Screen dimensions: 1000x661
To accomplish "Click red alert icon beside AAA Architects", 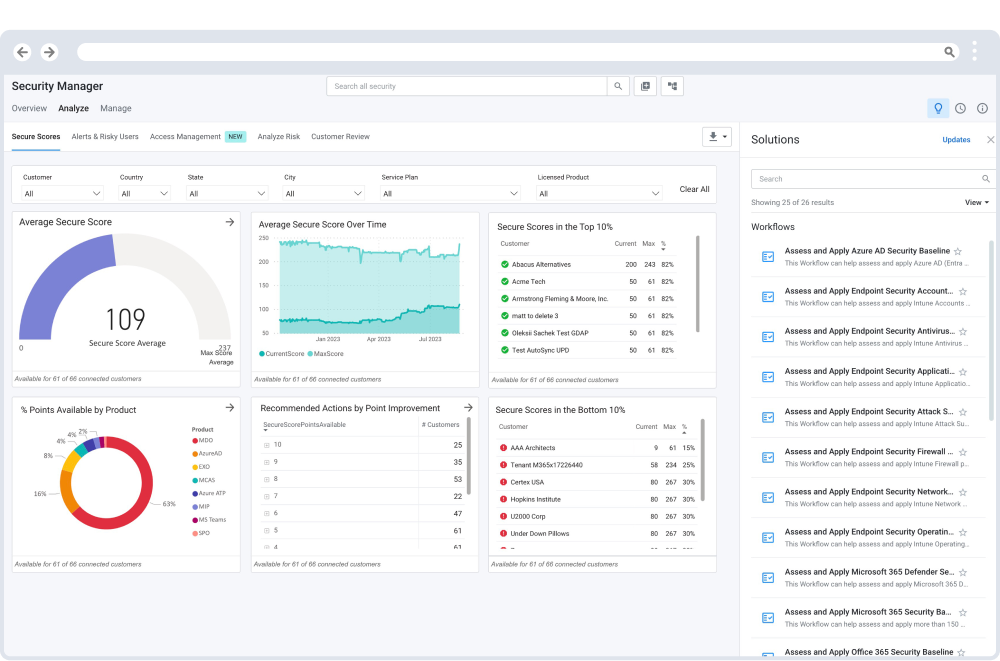I will 503,448.
